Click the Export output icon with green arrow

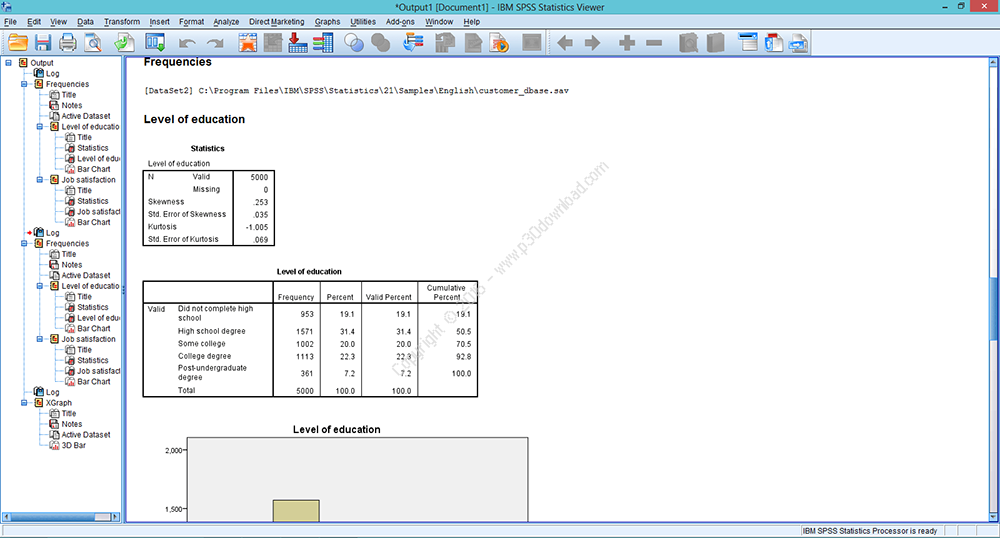124,43
